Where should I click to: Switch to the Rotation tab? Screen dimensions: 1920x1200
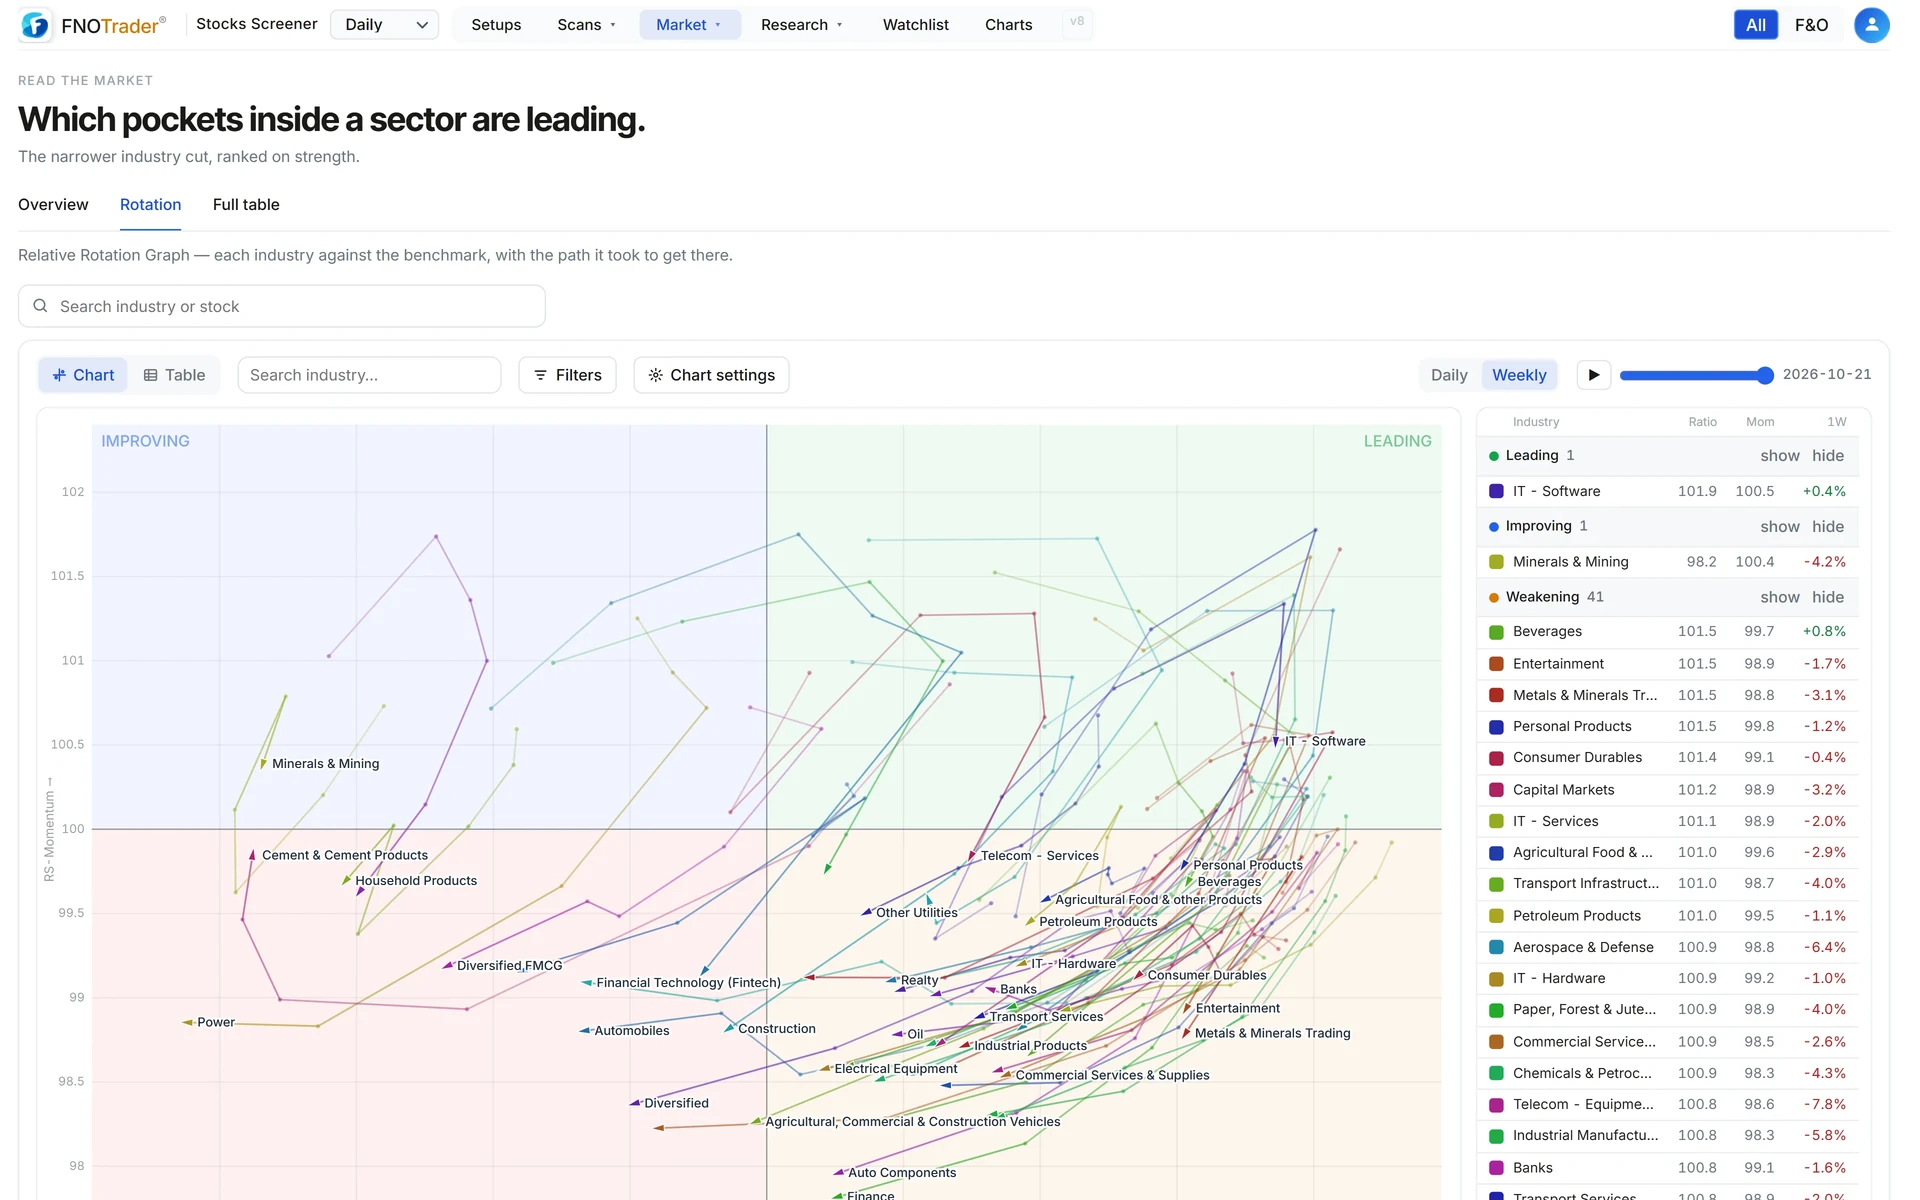pyautogui.click(x=150, y=205)
